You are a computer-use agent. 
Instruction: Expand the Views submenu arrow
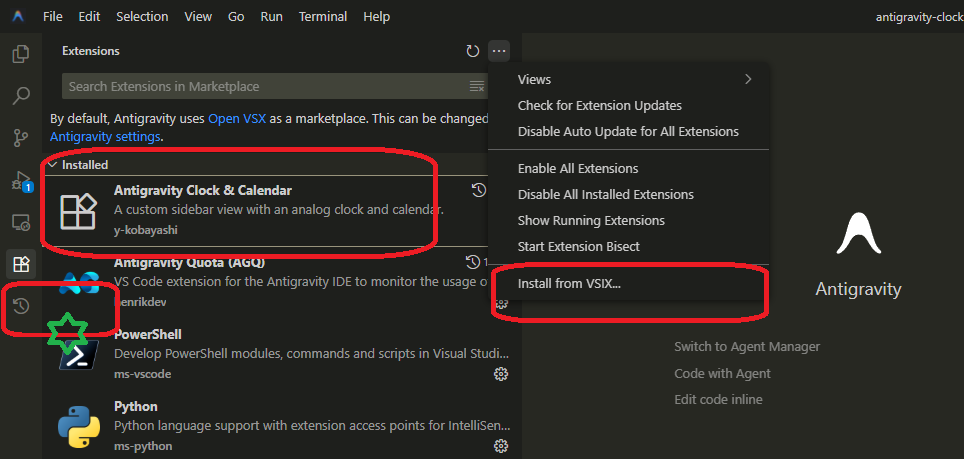(748, 79)
